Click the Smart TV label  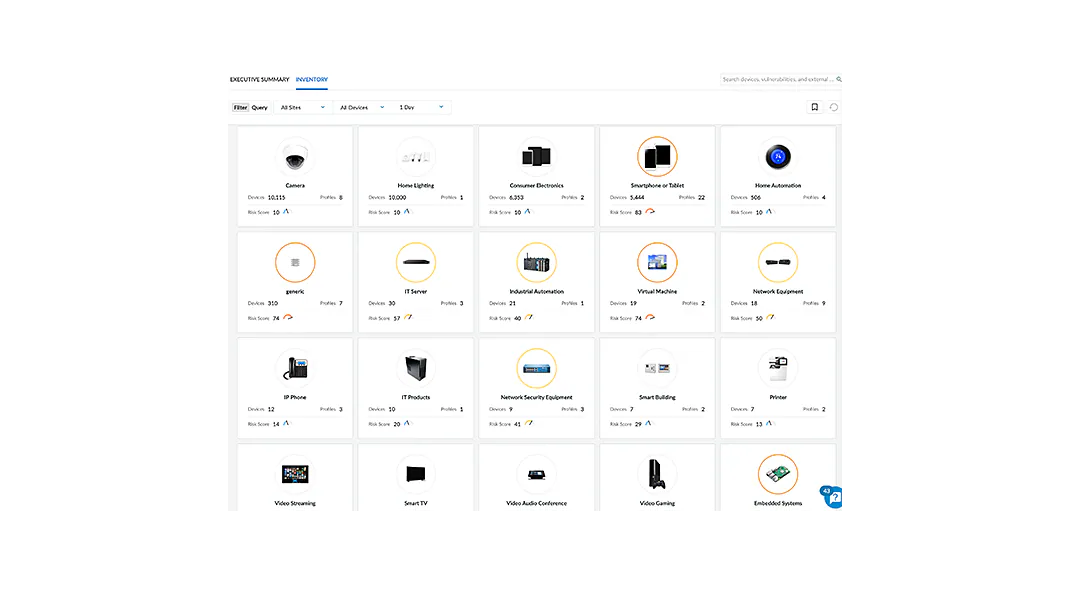(x=416, y=503)
